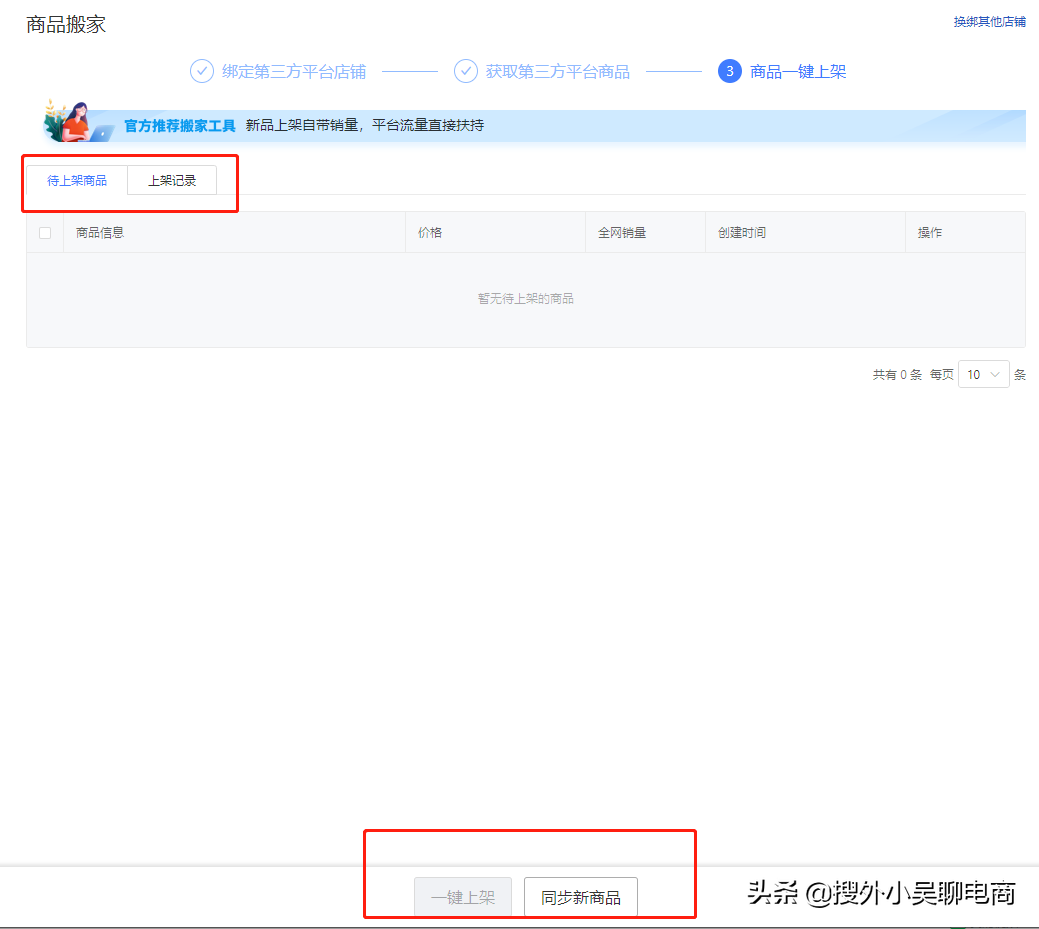Click the checkmark icon beside 获取第三方平台商品 step
1039x929 pixels.
point(466,71)
